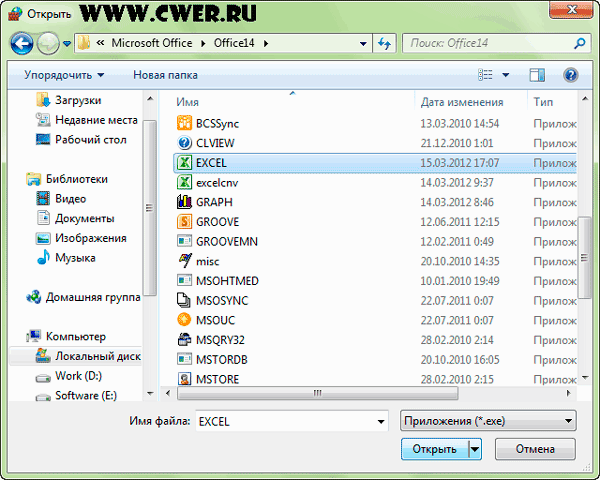The image size is (600, 480).
Task: Open the change view options dropdown
Action: 505,75
